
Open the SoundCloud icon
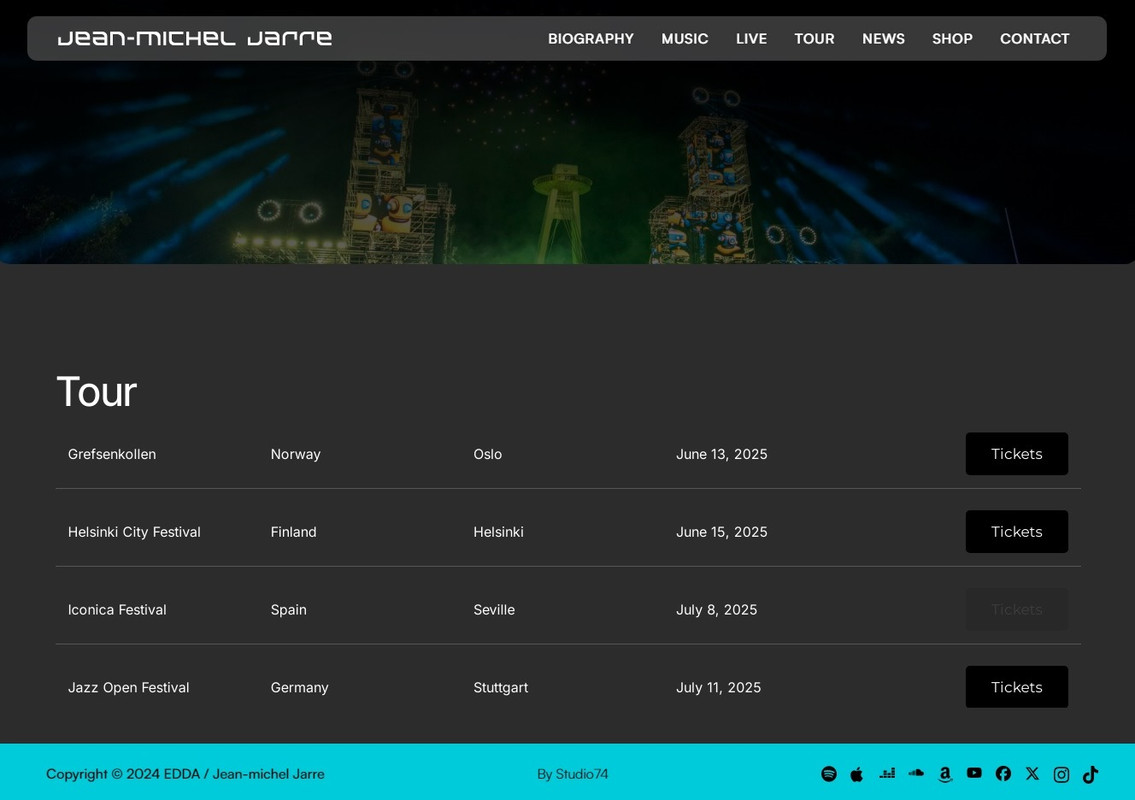[x=916, y=772]
